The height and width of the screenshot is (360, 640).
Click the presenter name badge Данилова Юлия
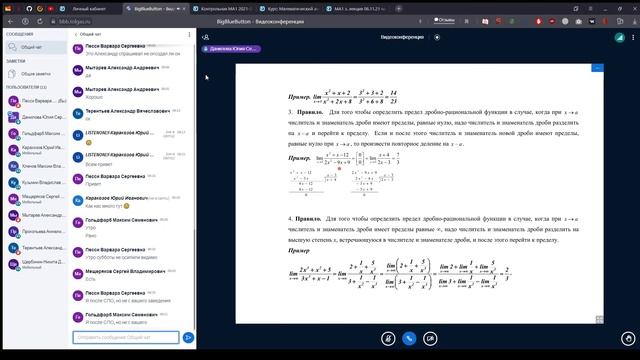point(231,49)
